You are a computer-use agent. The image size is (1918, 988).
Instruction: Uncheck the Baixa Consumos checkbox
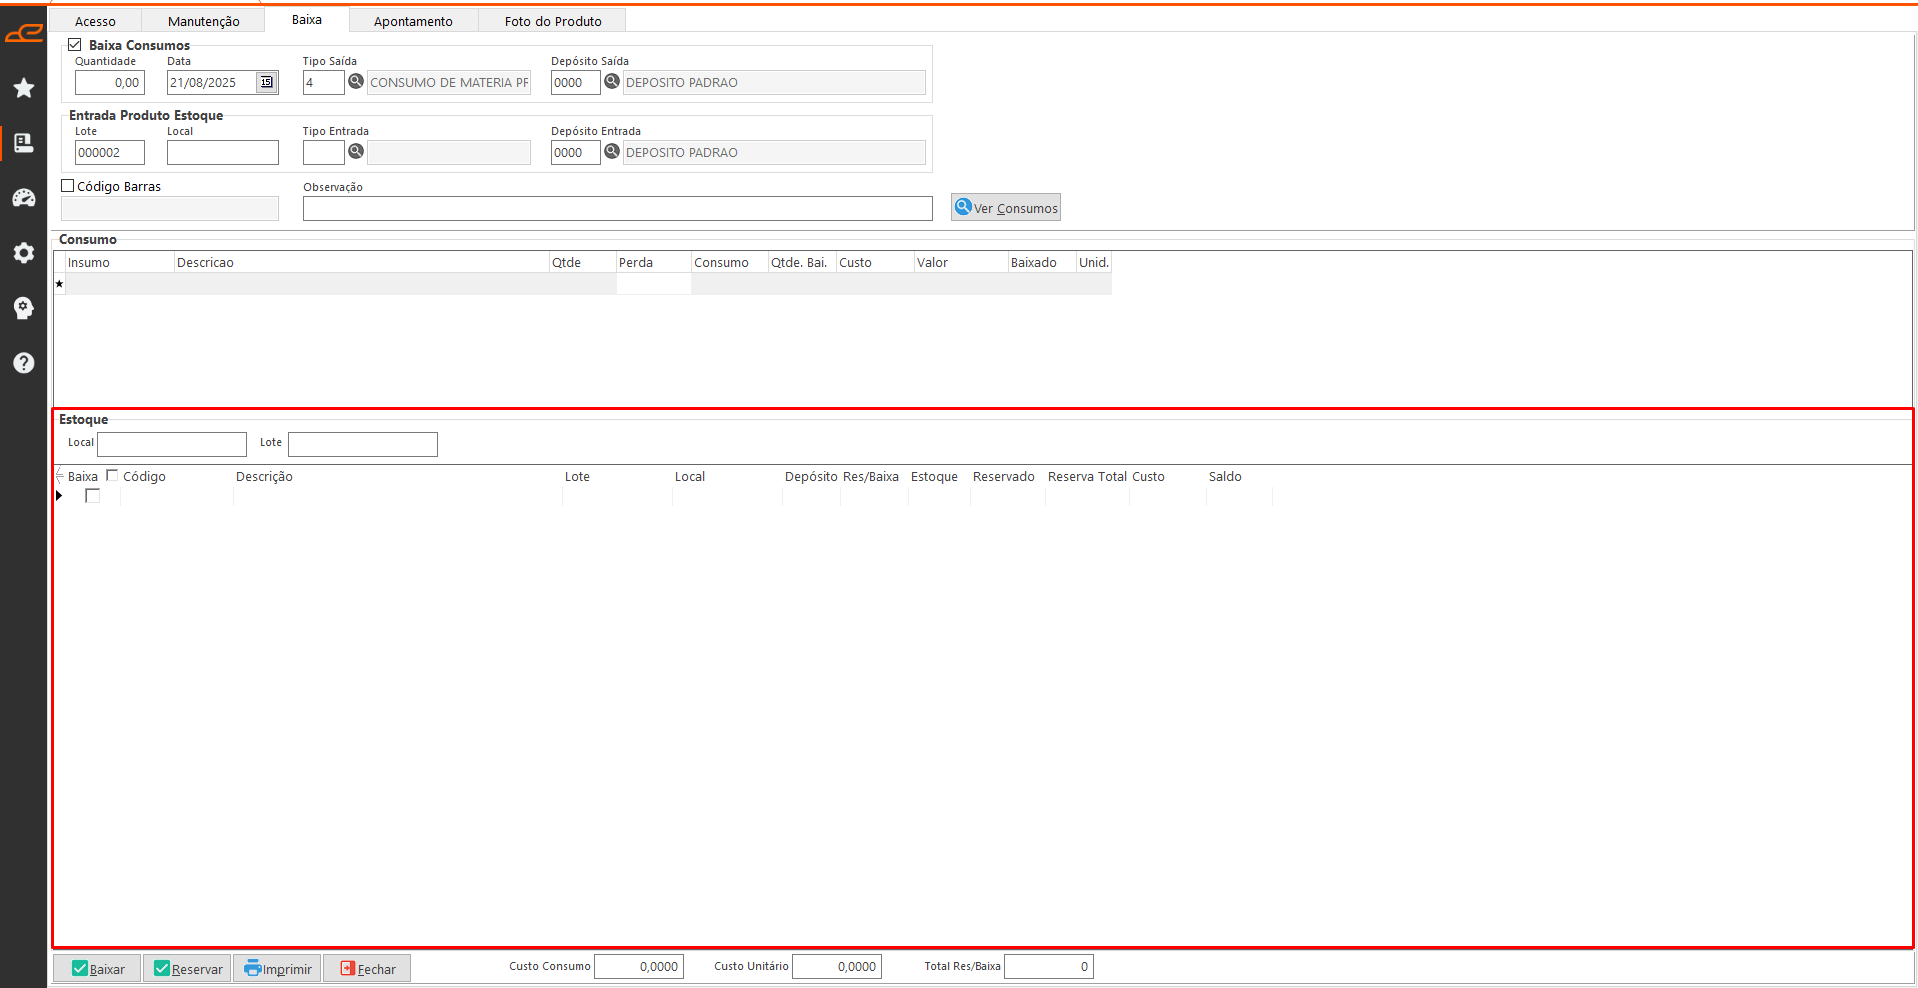[x=75, y=45]
